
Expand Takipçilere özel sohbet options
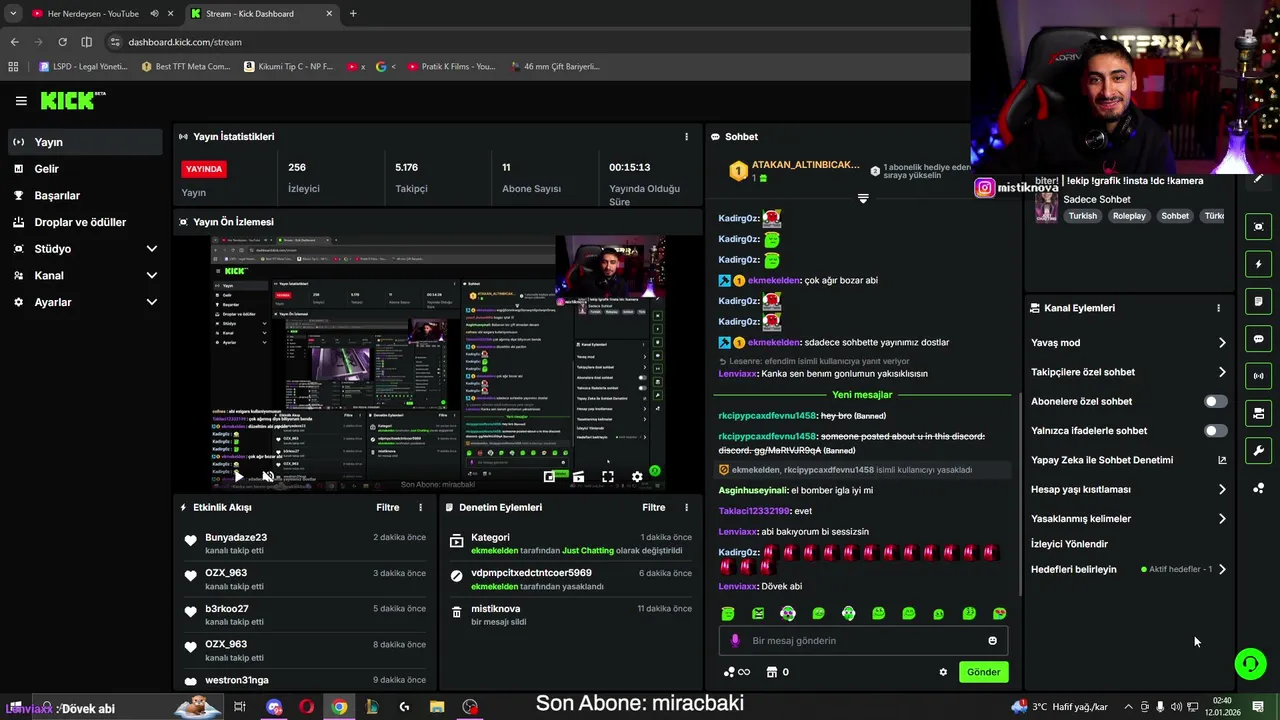pos(1129,372)
